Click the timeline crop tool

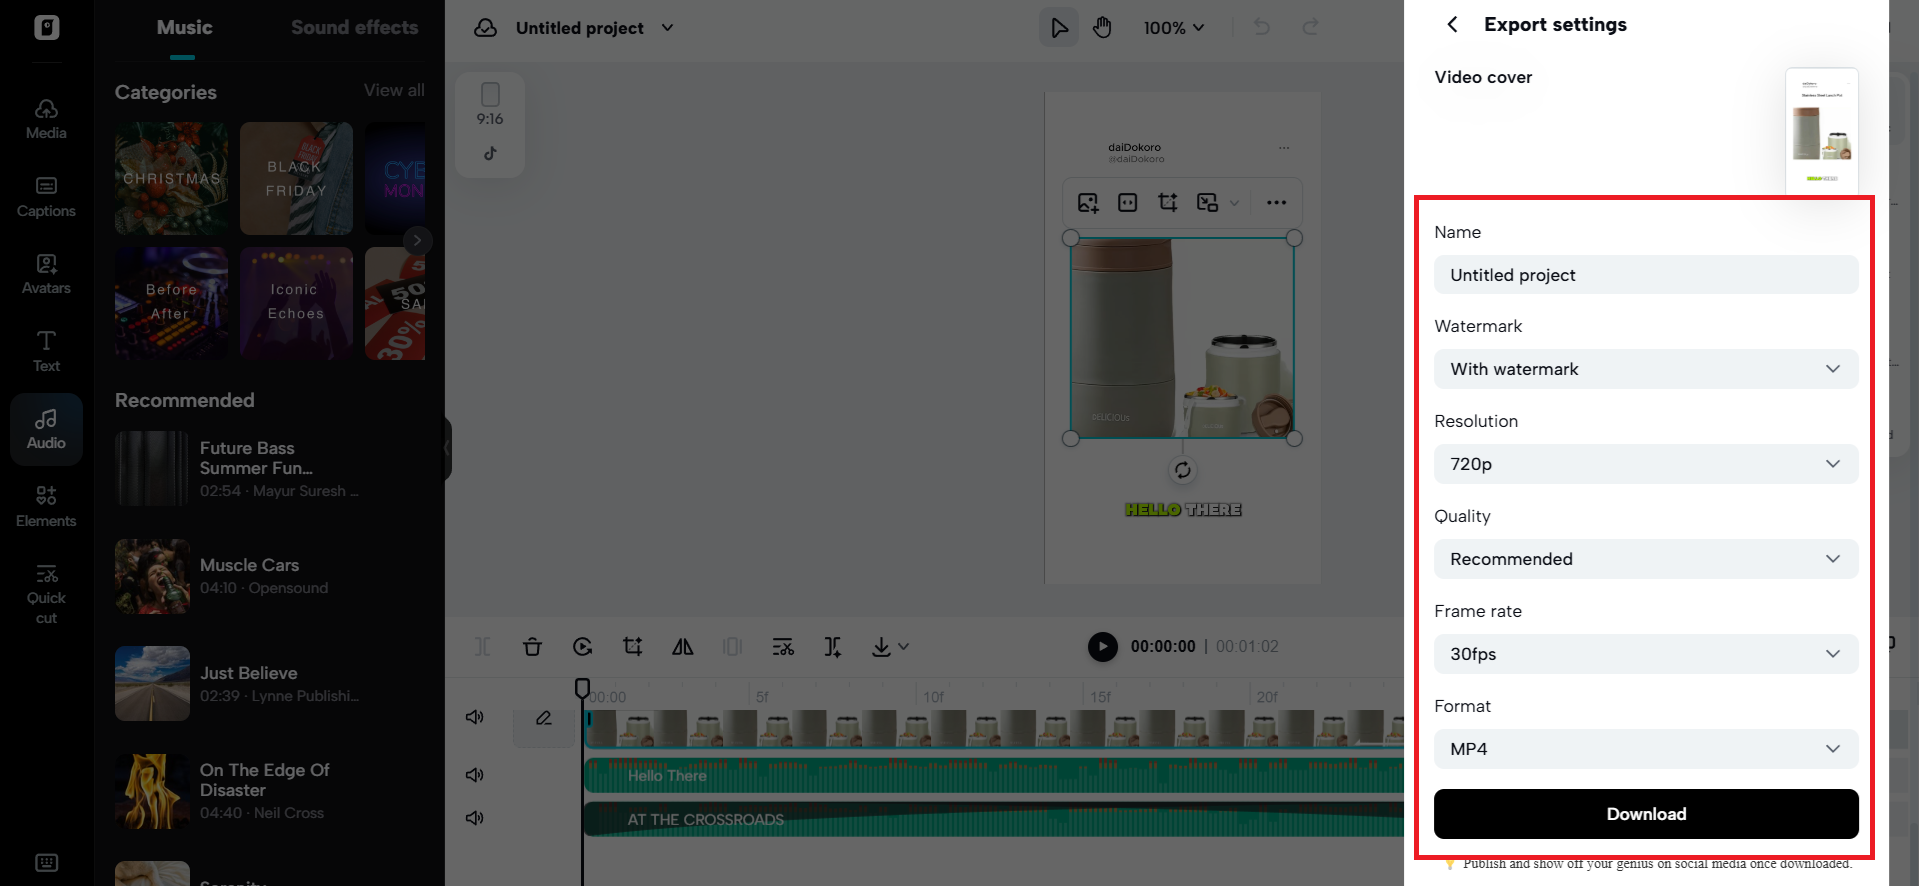[x=632, y=647]
